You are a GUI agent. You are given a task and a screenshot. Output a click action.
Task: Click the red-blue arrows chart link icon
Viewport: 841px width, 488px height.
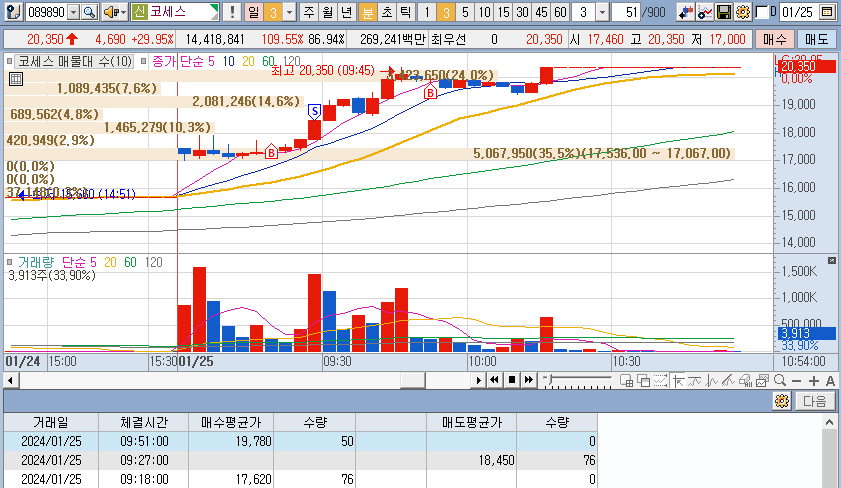[x=685, y=12]
